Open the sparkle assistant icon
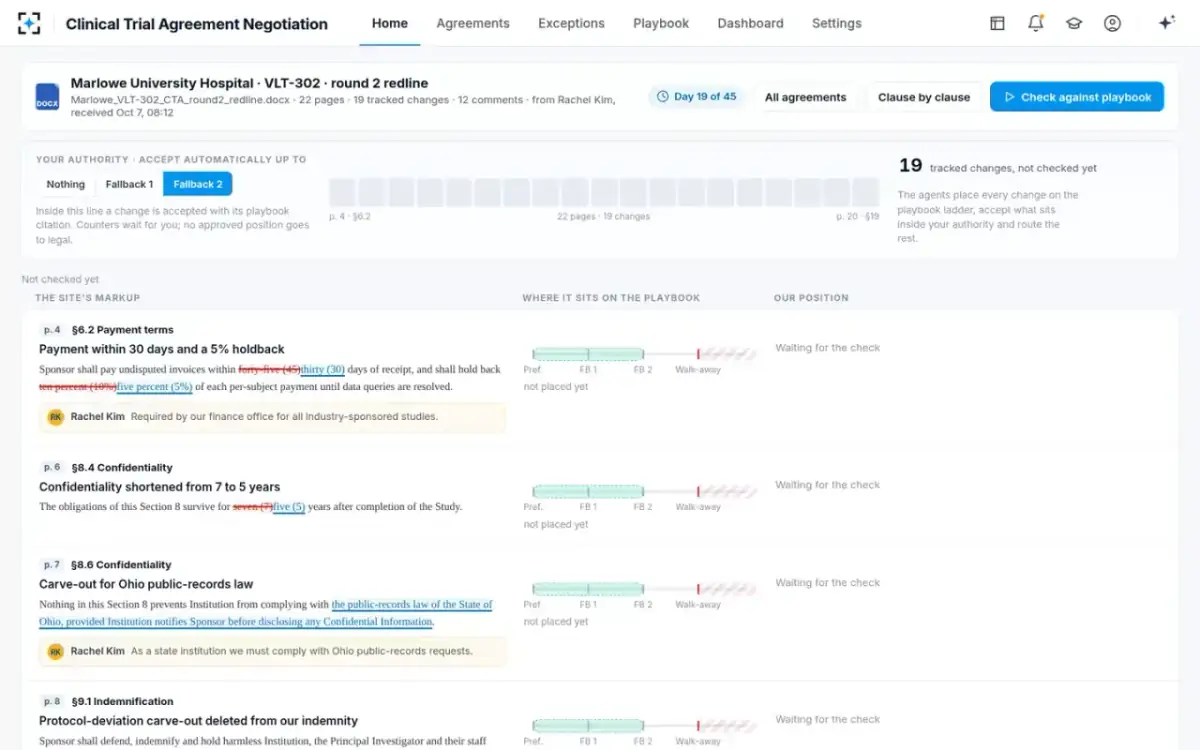1200x750 pixels. click(1166, 23)
